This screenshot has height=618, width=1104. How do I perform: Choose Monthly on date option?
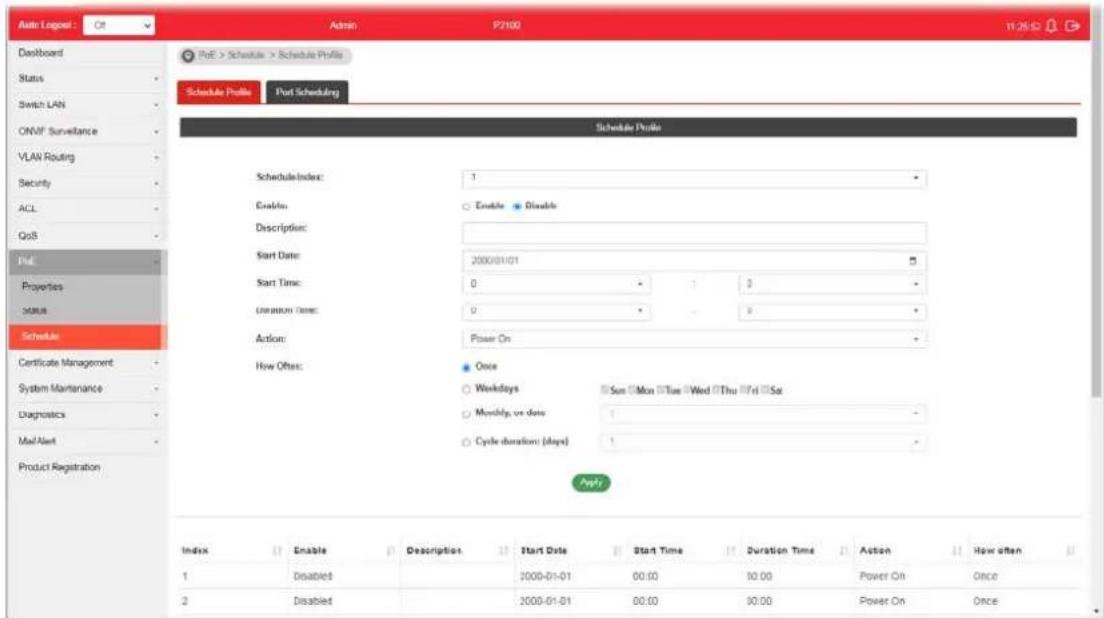click(466, 414)
